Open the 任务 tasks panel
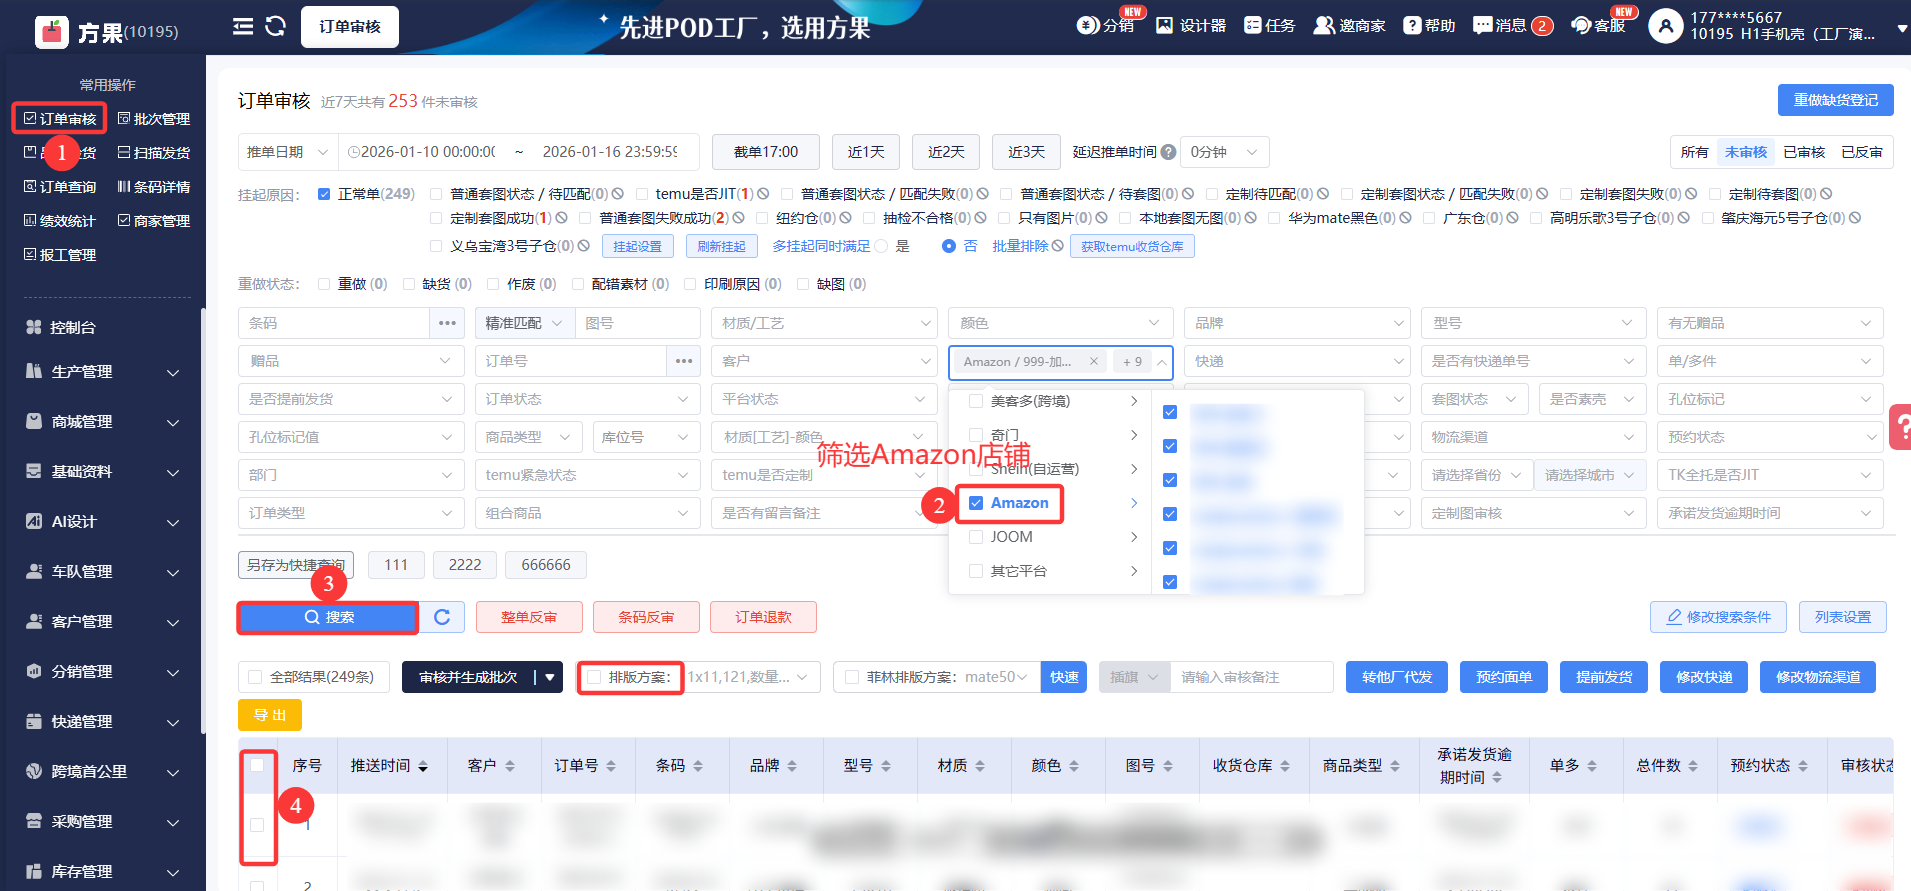This screenshot has height=891, width=1911. (1269, 25)
